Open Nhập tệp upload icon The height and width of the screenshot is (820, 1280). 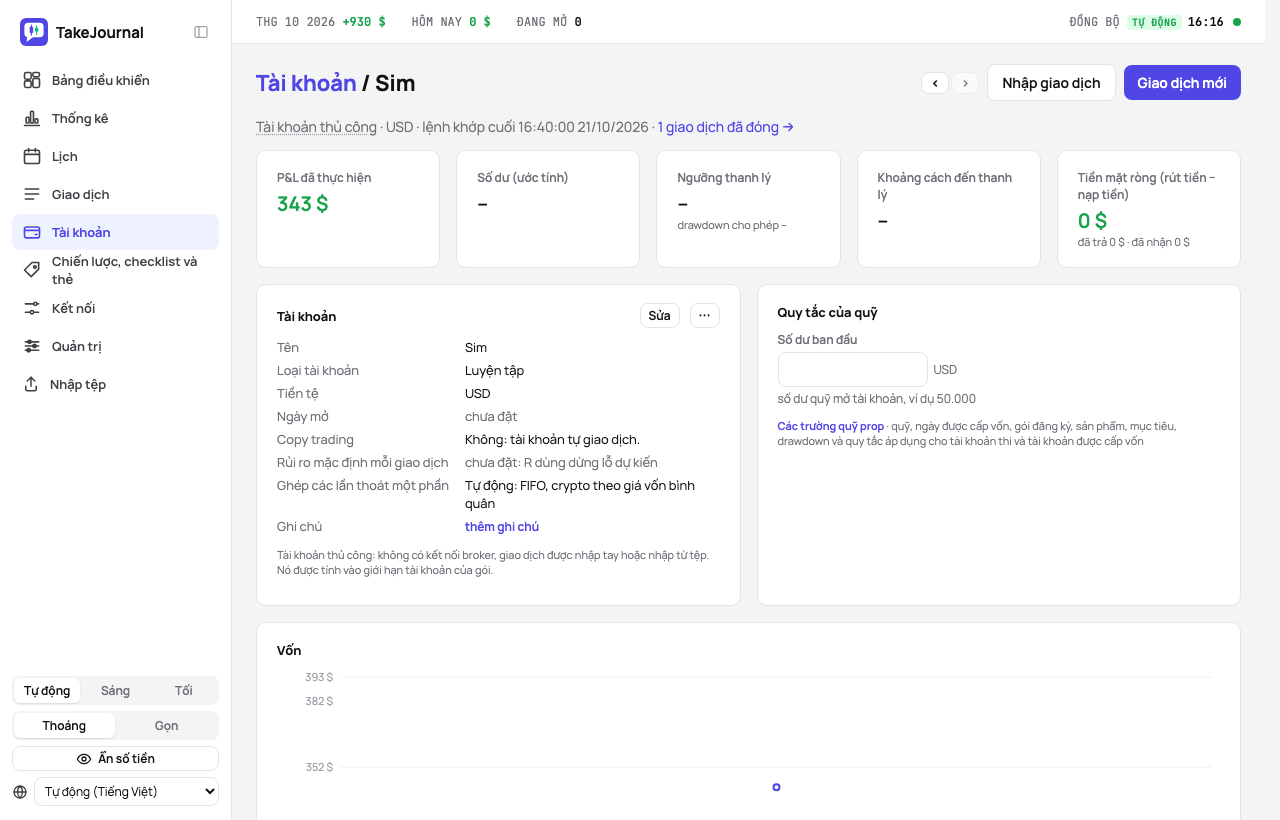click(x=31, y=384)
